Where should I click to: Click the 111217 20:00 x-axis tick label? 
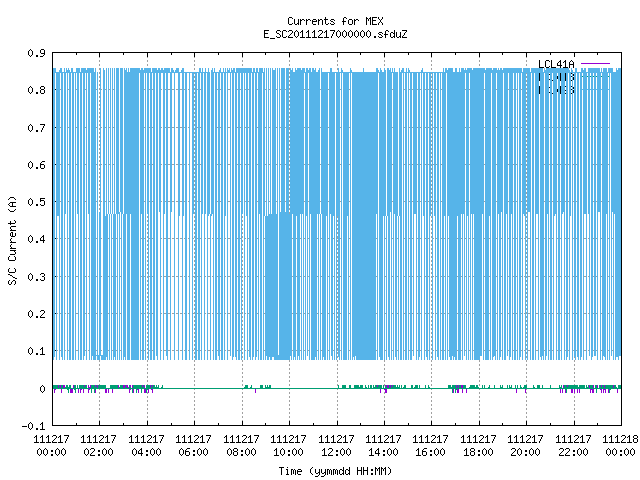[525, 446]
